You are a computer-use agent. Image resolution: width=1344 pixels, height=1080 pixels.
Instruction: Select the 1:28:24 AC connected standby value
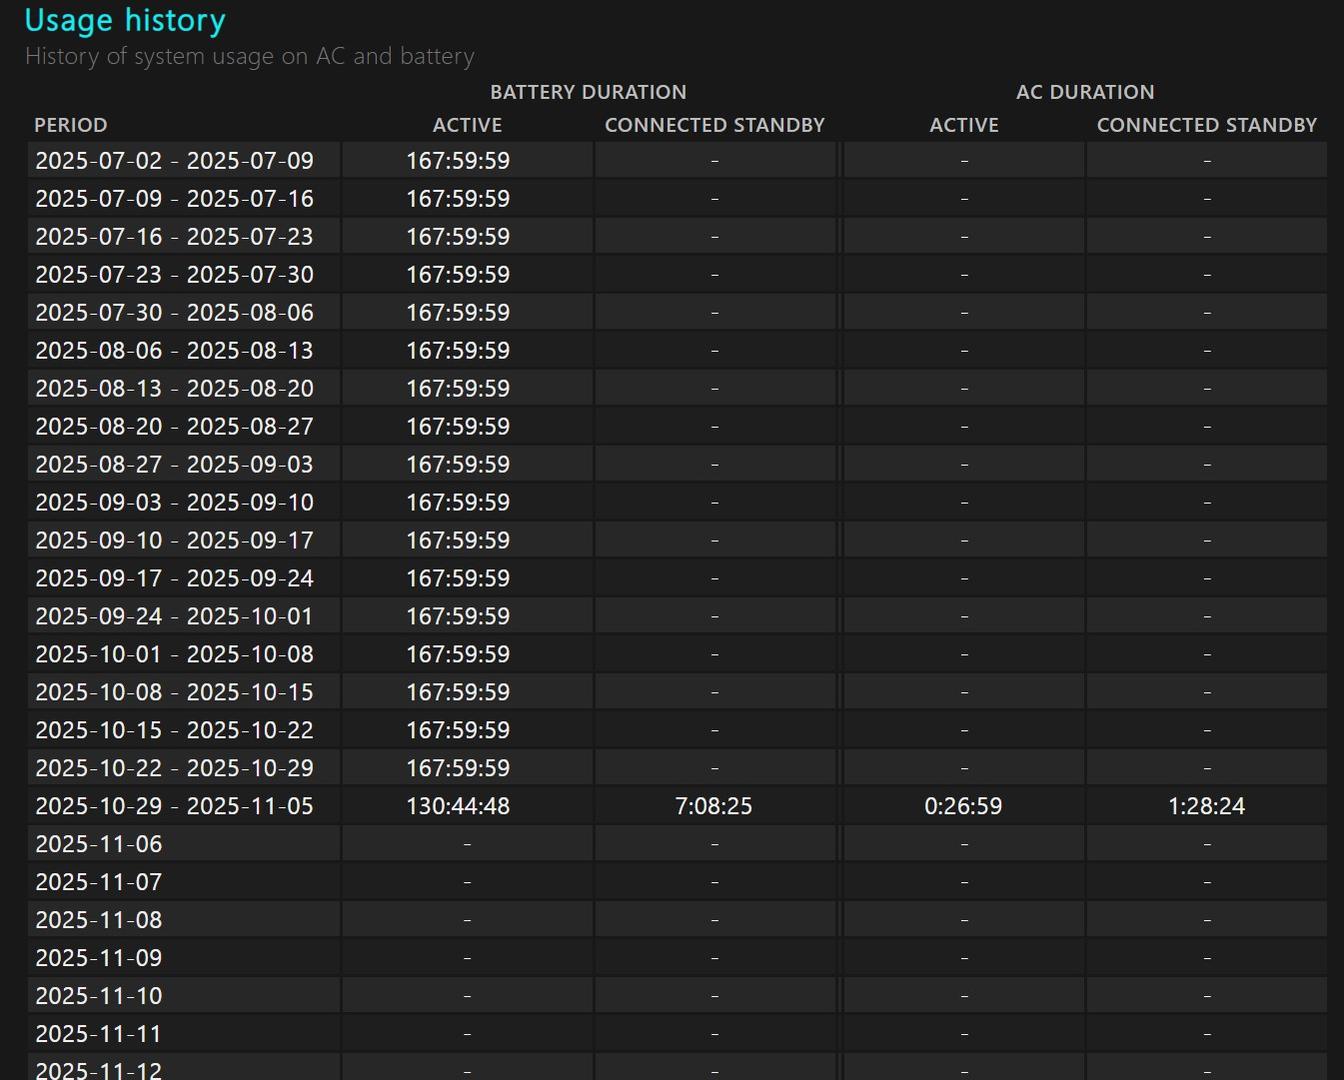point(1206,807)
